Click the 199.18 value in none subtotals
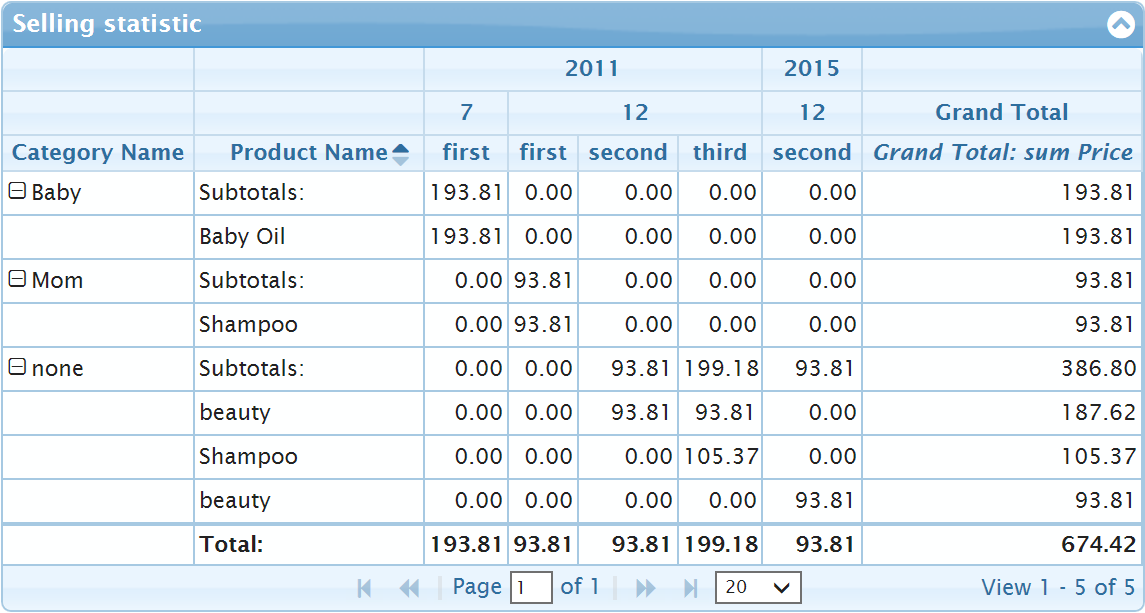This screenshot has height=613, width=1145. 720,368
